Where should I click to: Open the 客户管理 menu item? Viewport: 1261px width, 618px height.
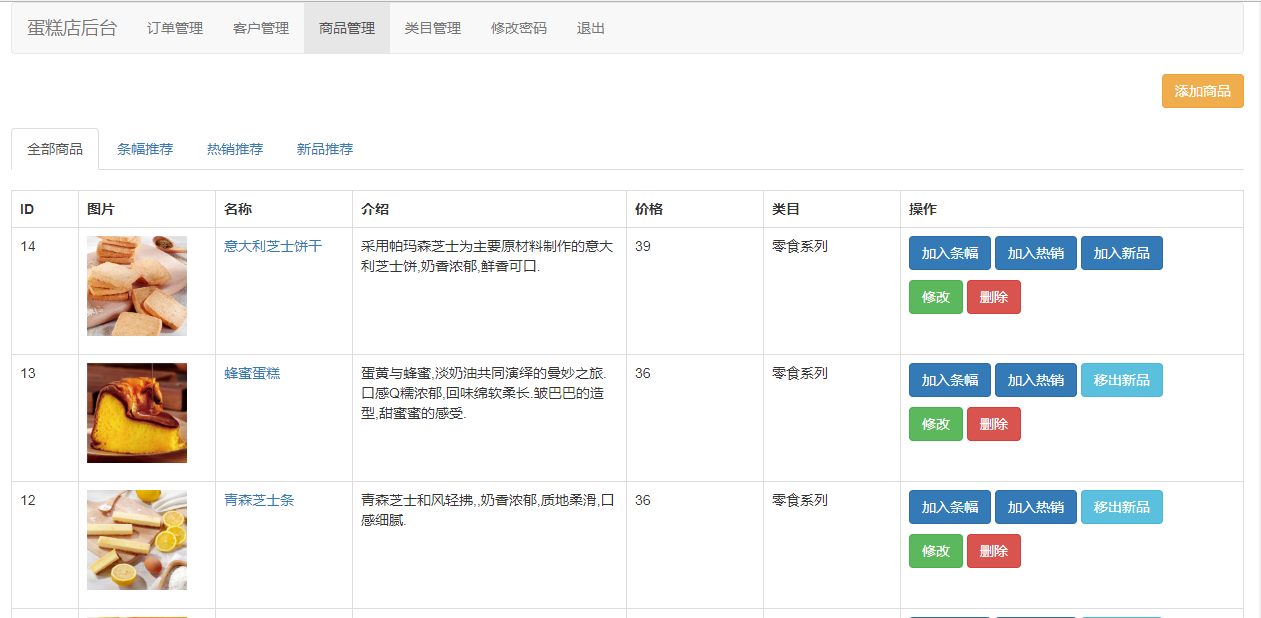pyautogui.click(x=261, y=28)
